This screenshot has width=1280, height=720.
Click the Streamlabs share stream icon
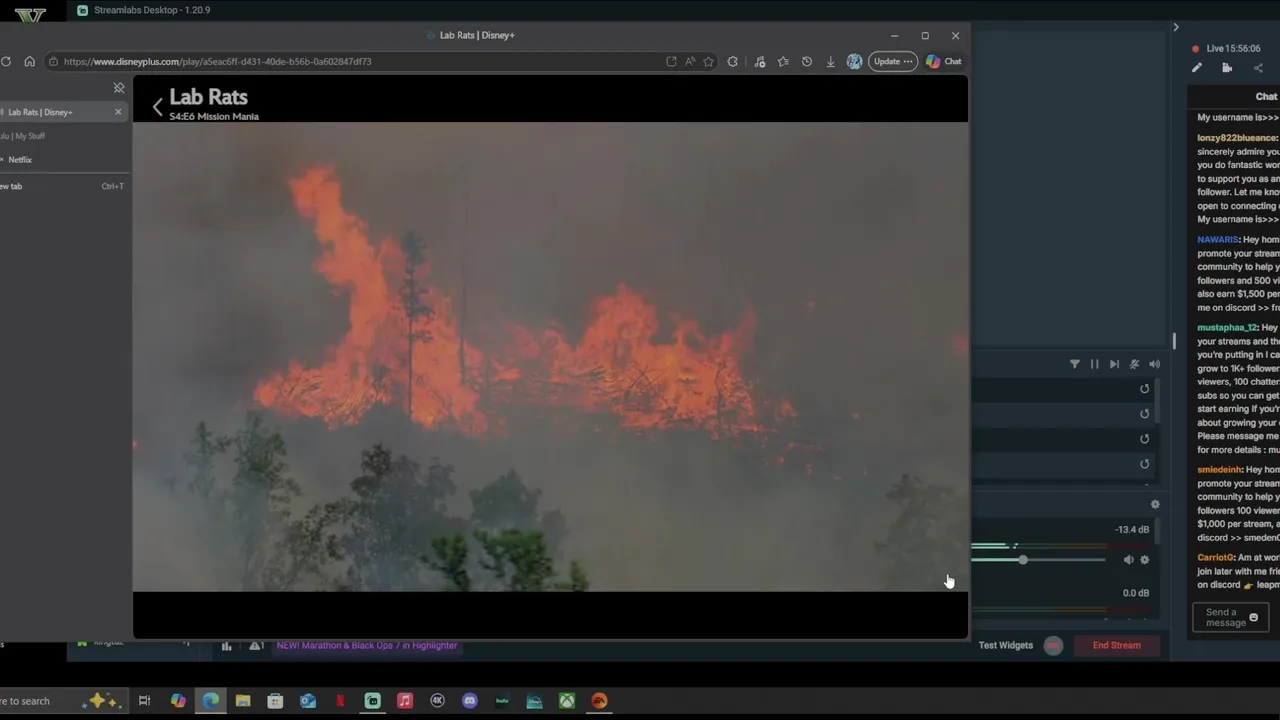[1258, 68]
